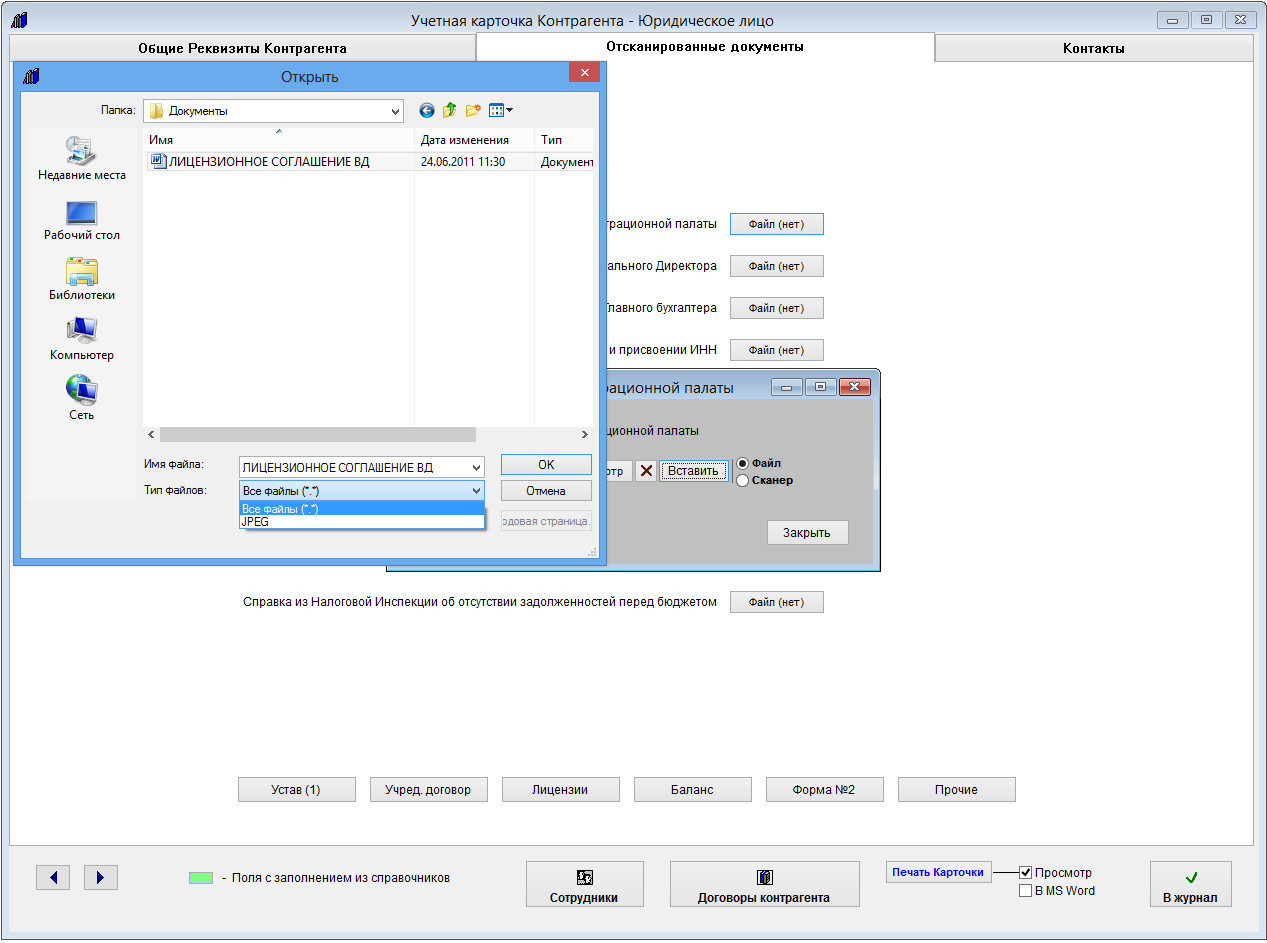
Task: Open the Сотрудники window
Action: tap(584, 885)
